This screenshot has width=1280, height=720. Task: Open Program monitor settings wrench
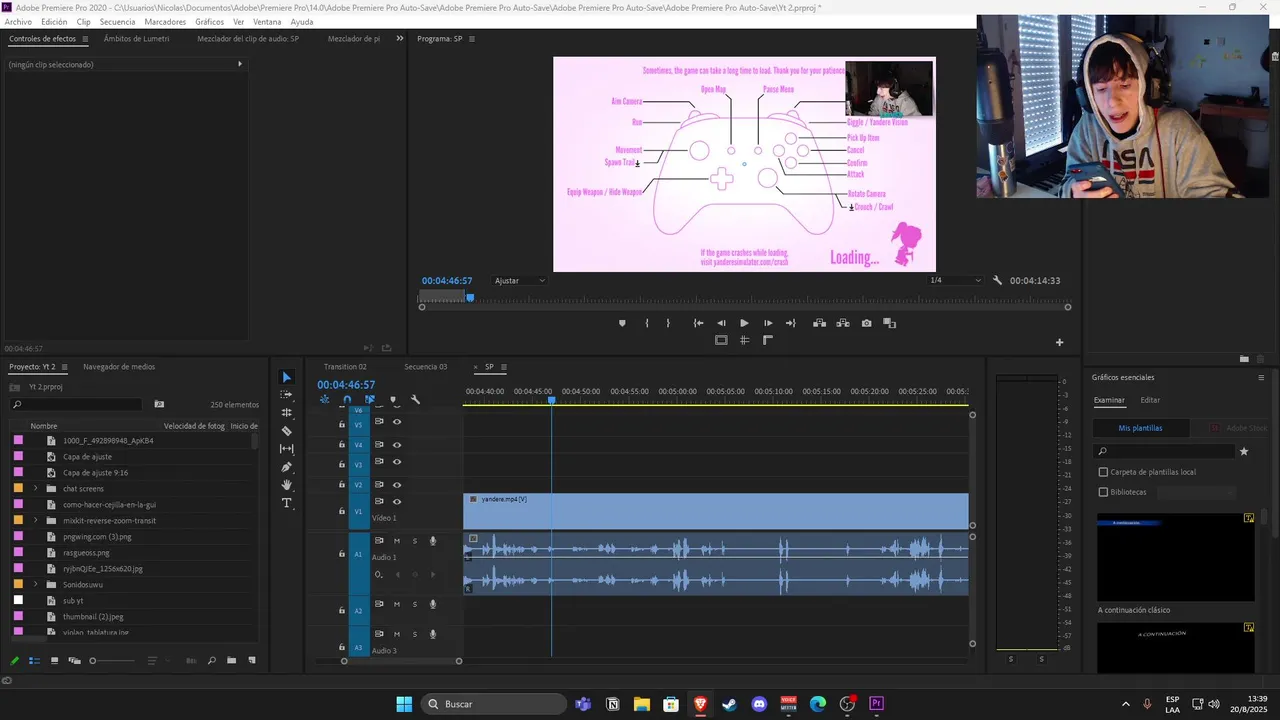click(997, 281)
